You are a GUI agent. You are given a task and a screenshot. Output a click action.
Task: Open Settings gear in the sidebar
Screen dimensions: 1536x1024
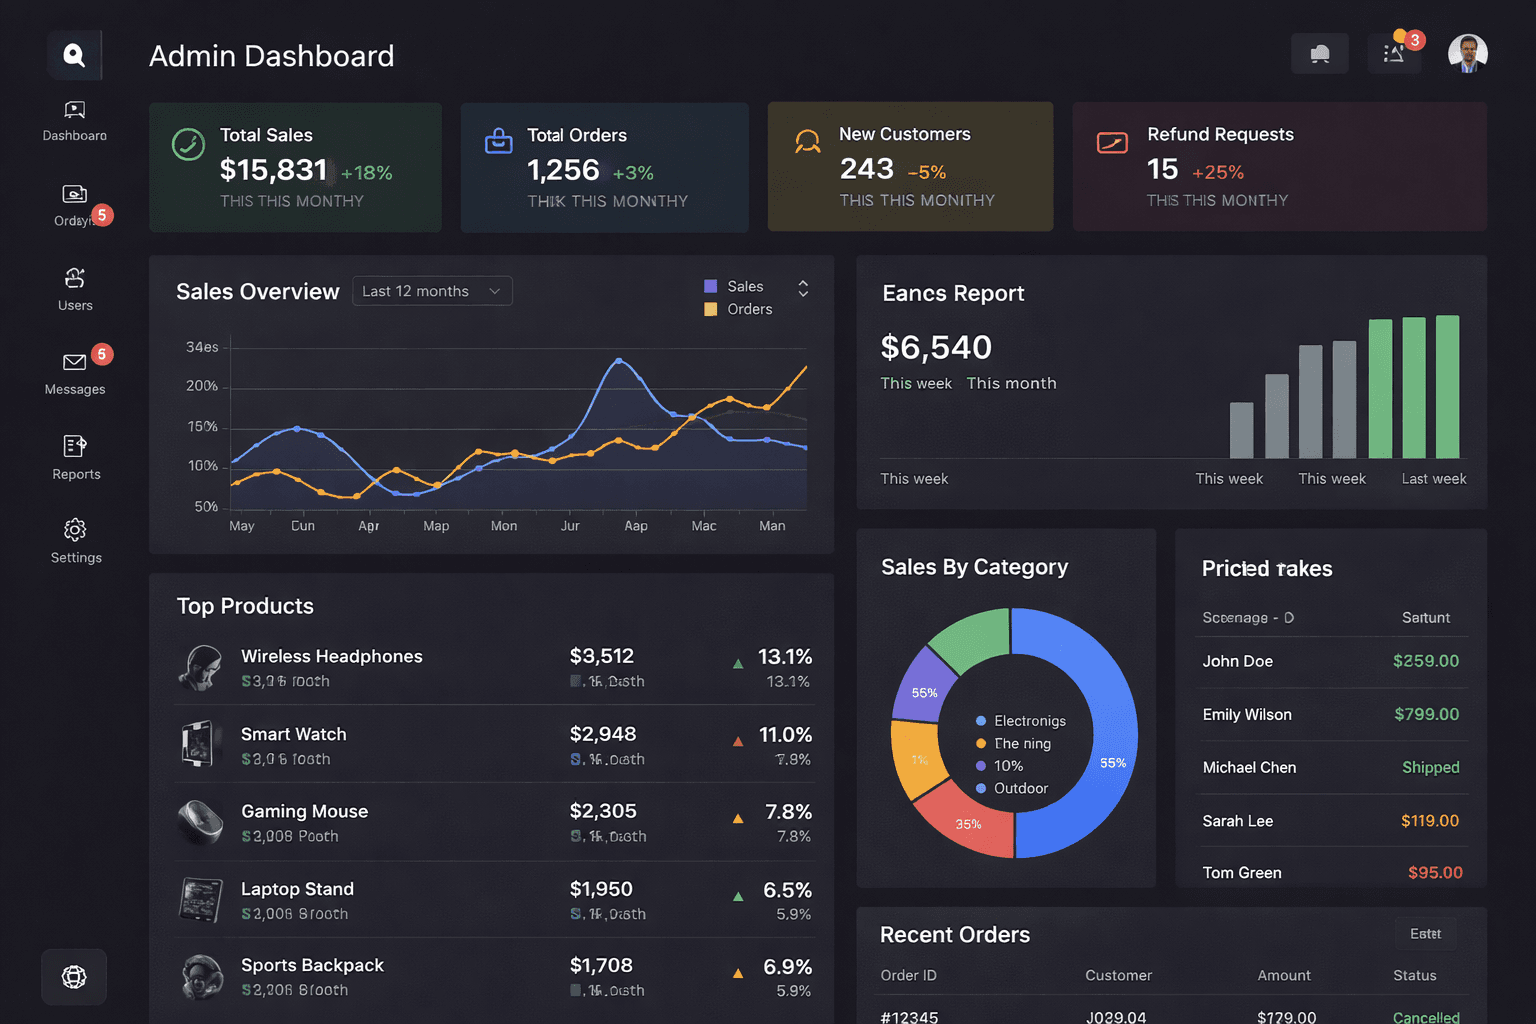pos(75,530)
